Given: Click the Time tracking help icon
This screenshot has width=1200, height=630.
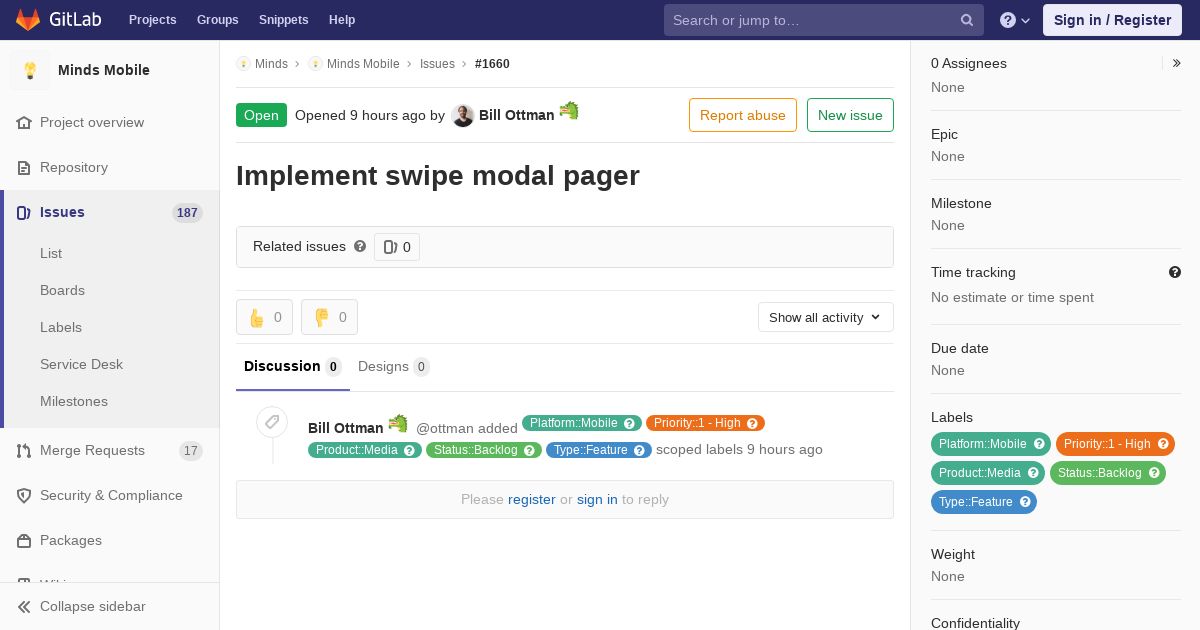Looking at the screenshot, I should pos(1175,272).
